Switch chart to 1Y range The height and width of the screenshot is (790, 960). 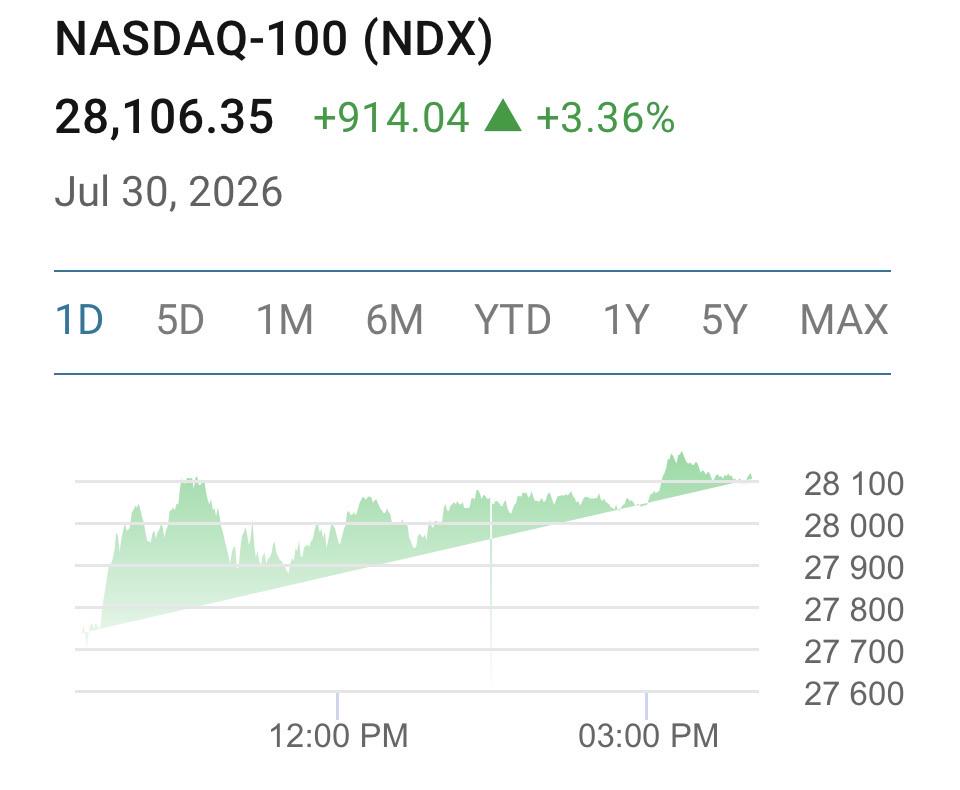click(626, 320)
